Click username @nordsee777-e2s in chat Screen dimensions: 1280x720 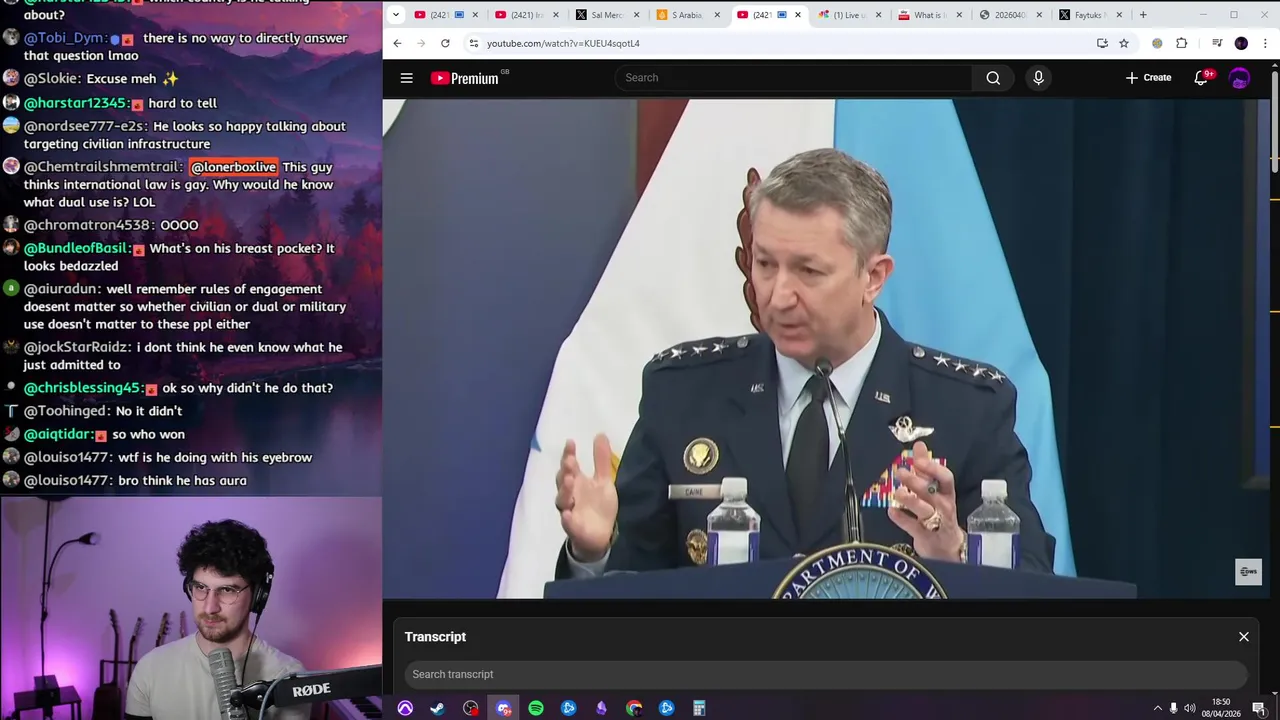pos(85,126)
